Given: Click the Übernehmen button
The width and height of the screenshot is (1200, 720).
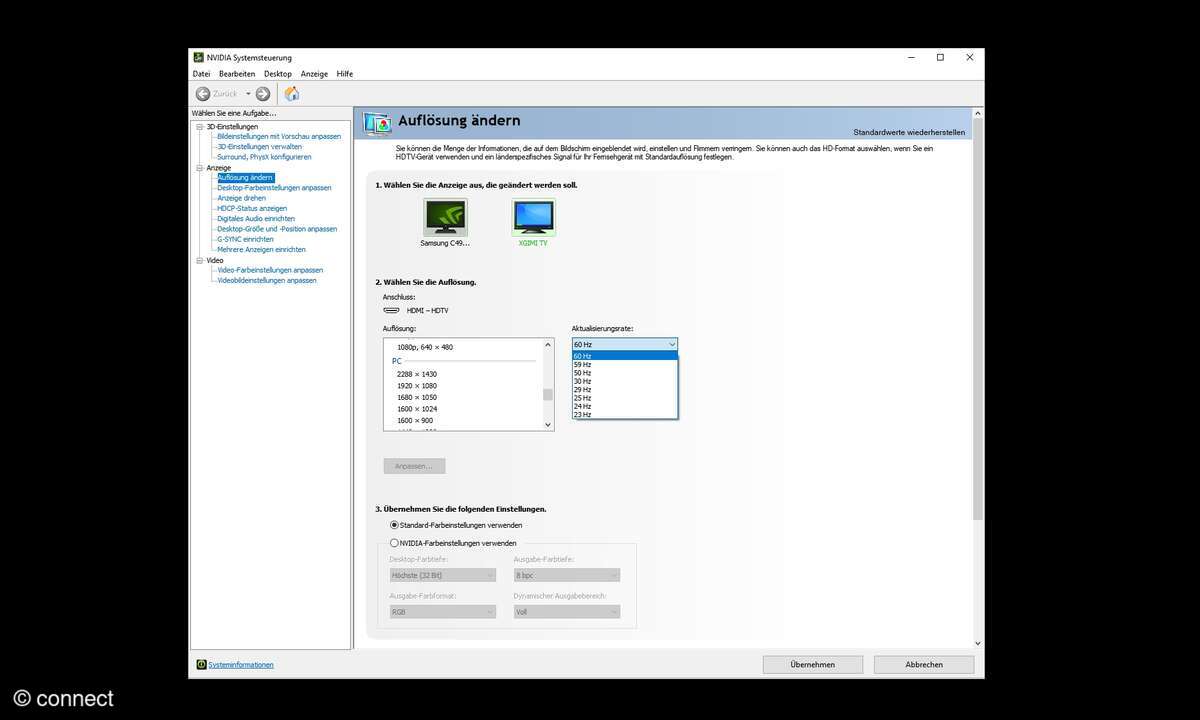Looking at the screenshot, I should point(812,665).
